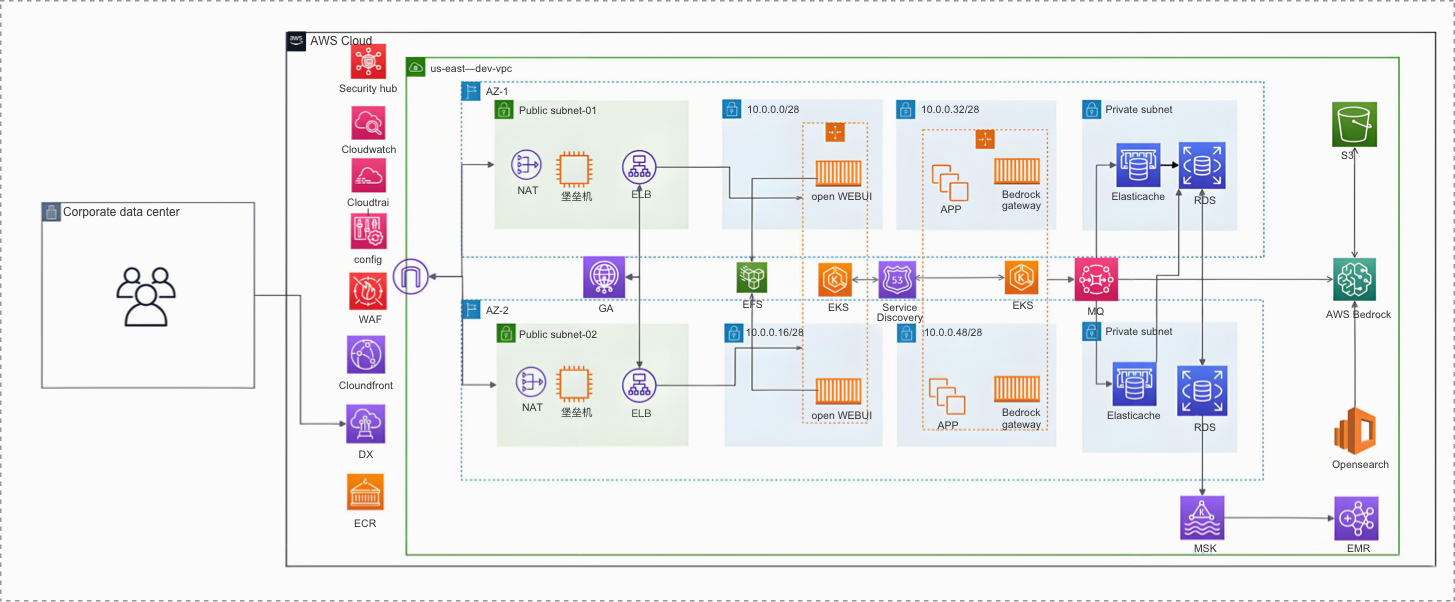Click the EMR icon
The height and width of the screenshot is (602, 1455).
1356,518
